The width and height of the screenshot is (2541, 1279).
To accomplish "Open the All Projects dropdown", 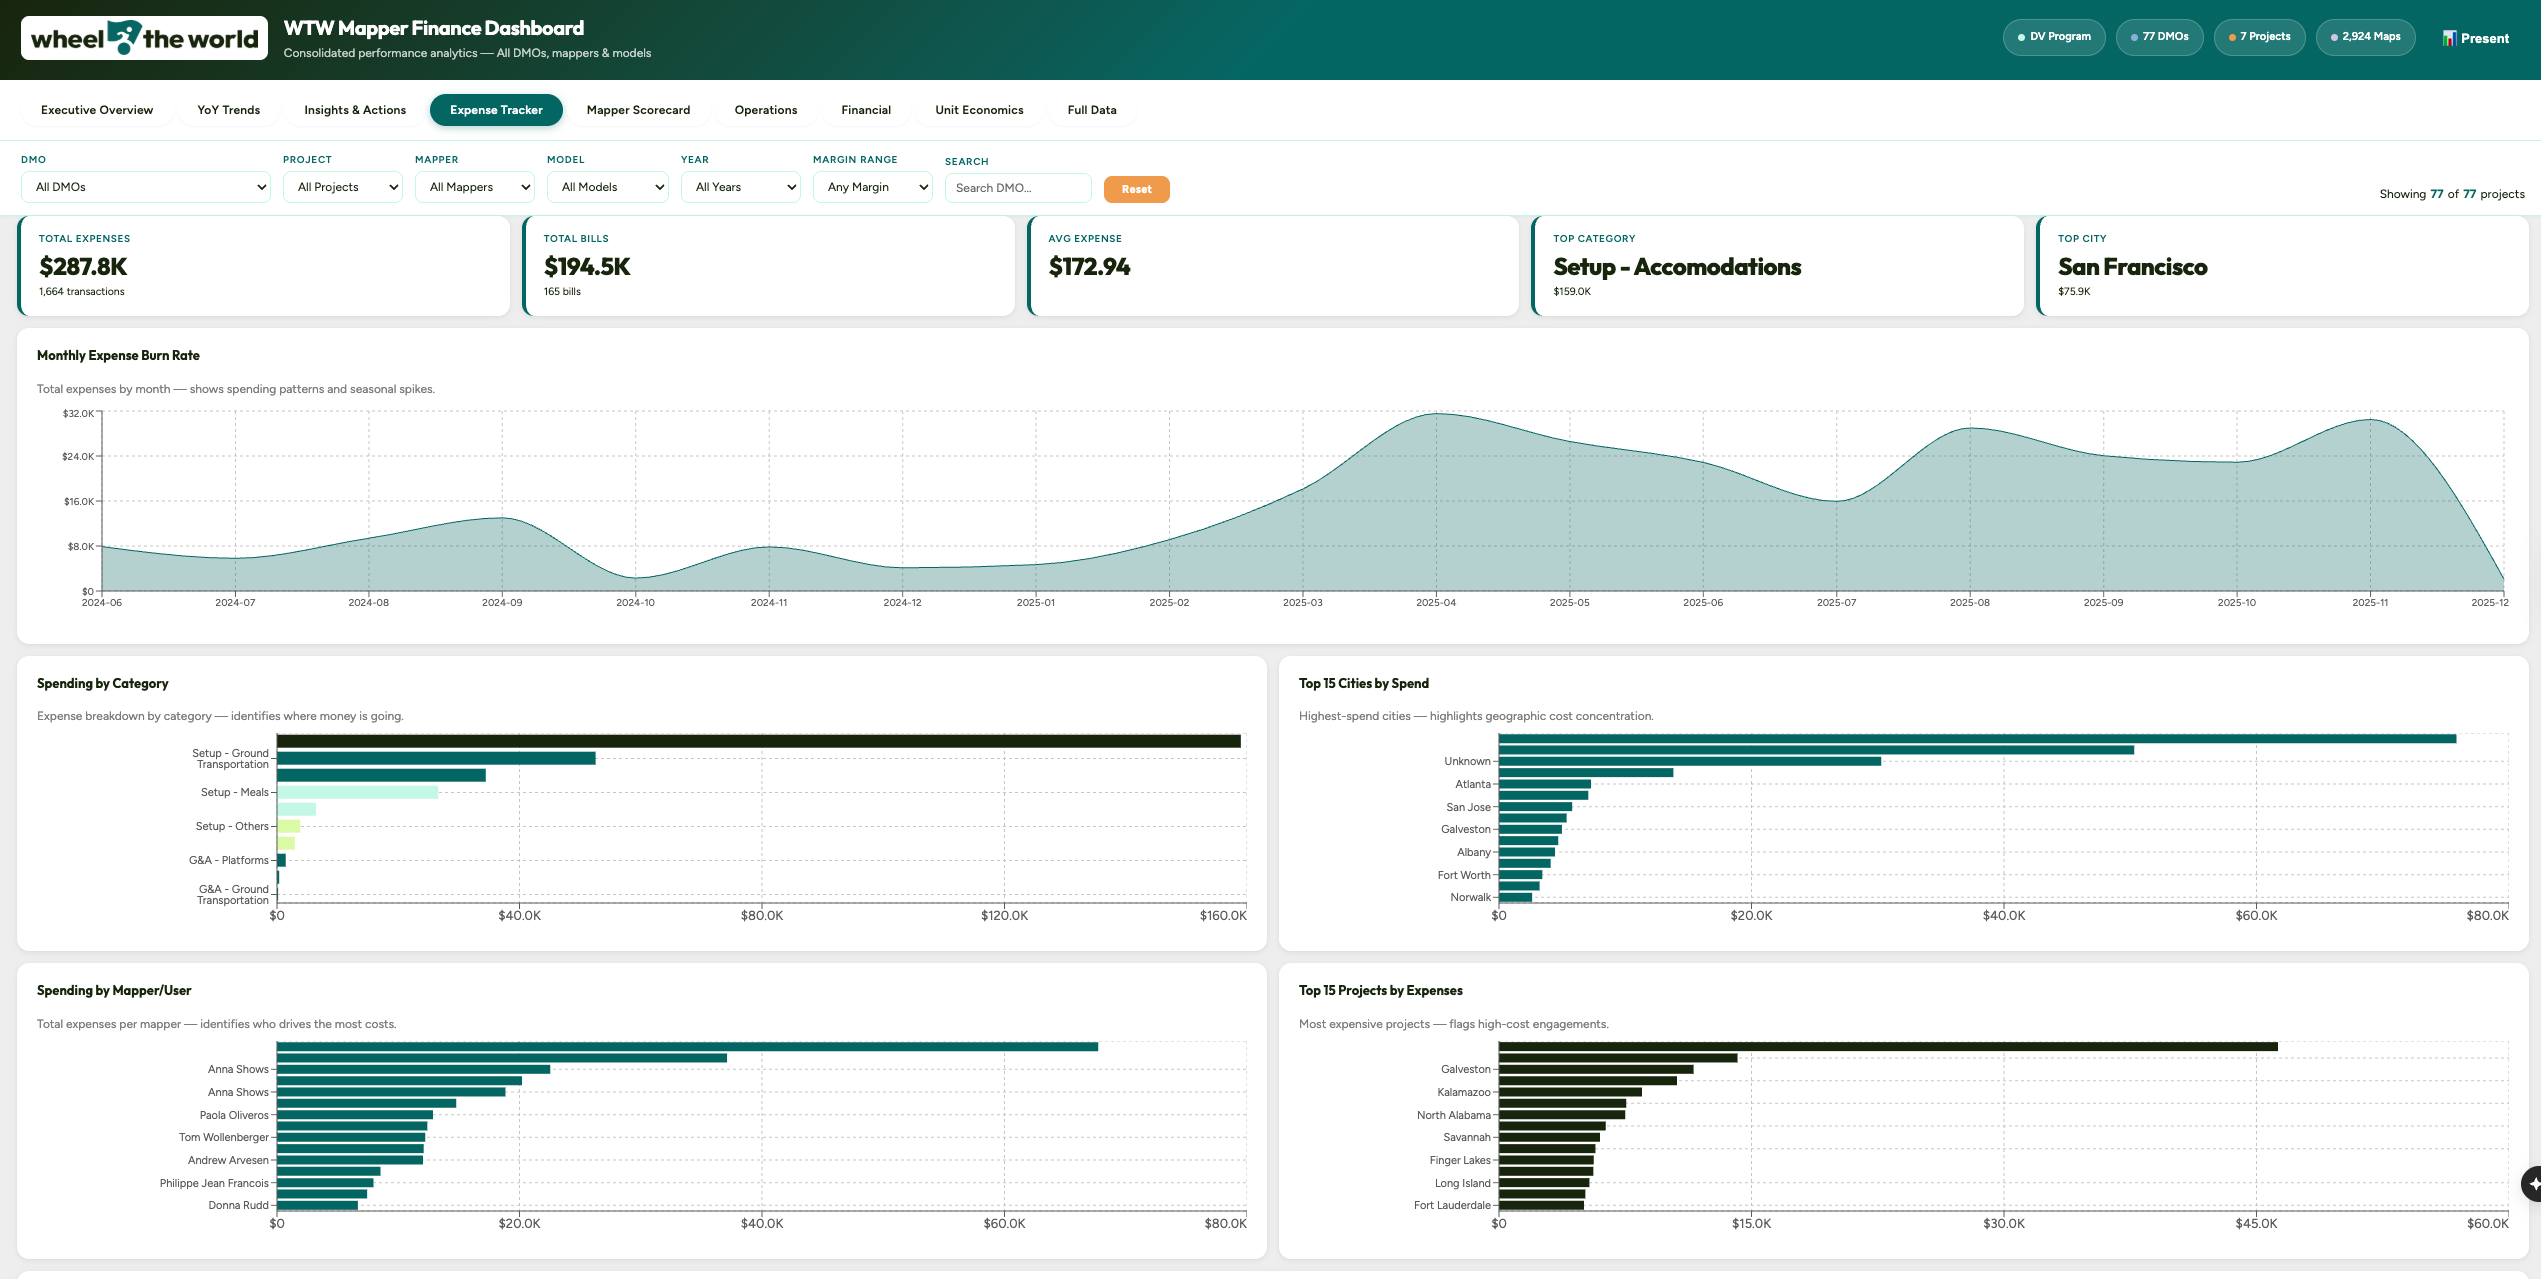I will 343,187.
